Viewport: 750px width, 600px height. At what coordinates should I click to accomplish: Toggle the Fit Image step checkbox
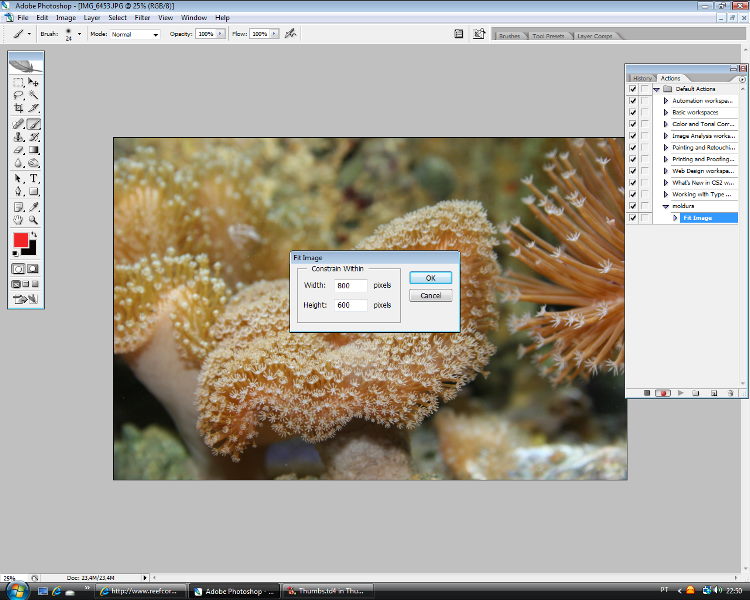[632, 217]
